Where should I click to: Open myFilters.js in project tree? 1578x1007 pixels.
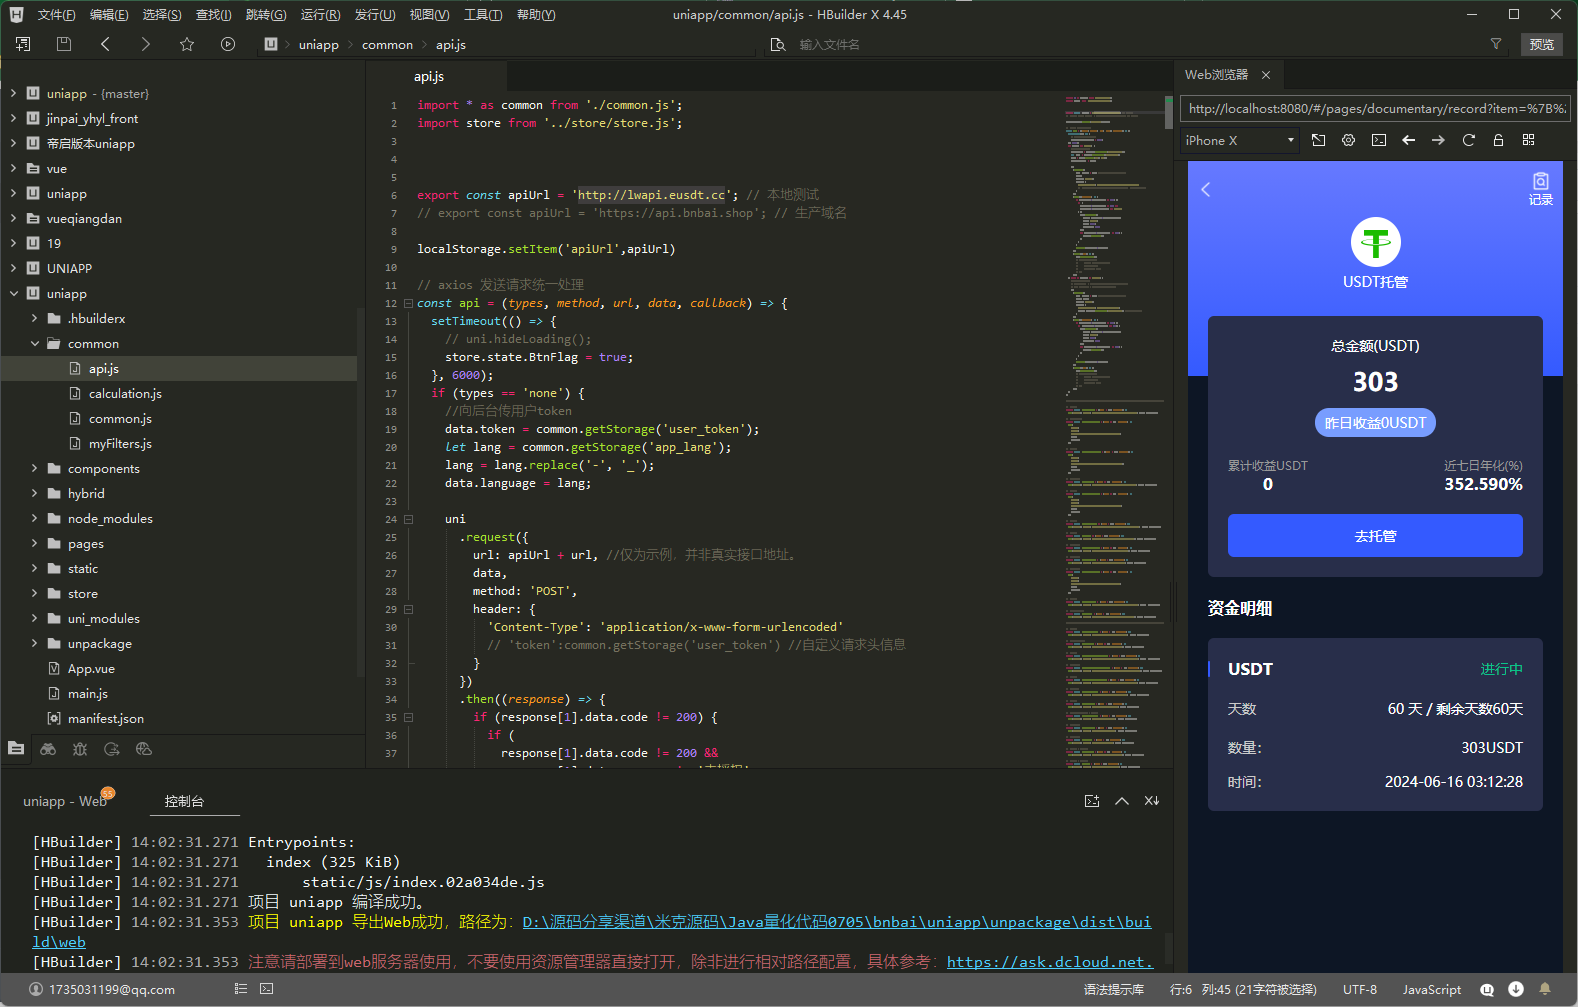coord(120,443)
